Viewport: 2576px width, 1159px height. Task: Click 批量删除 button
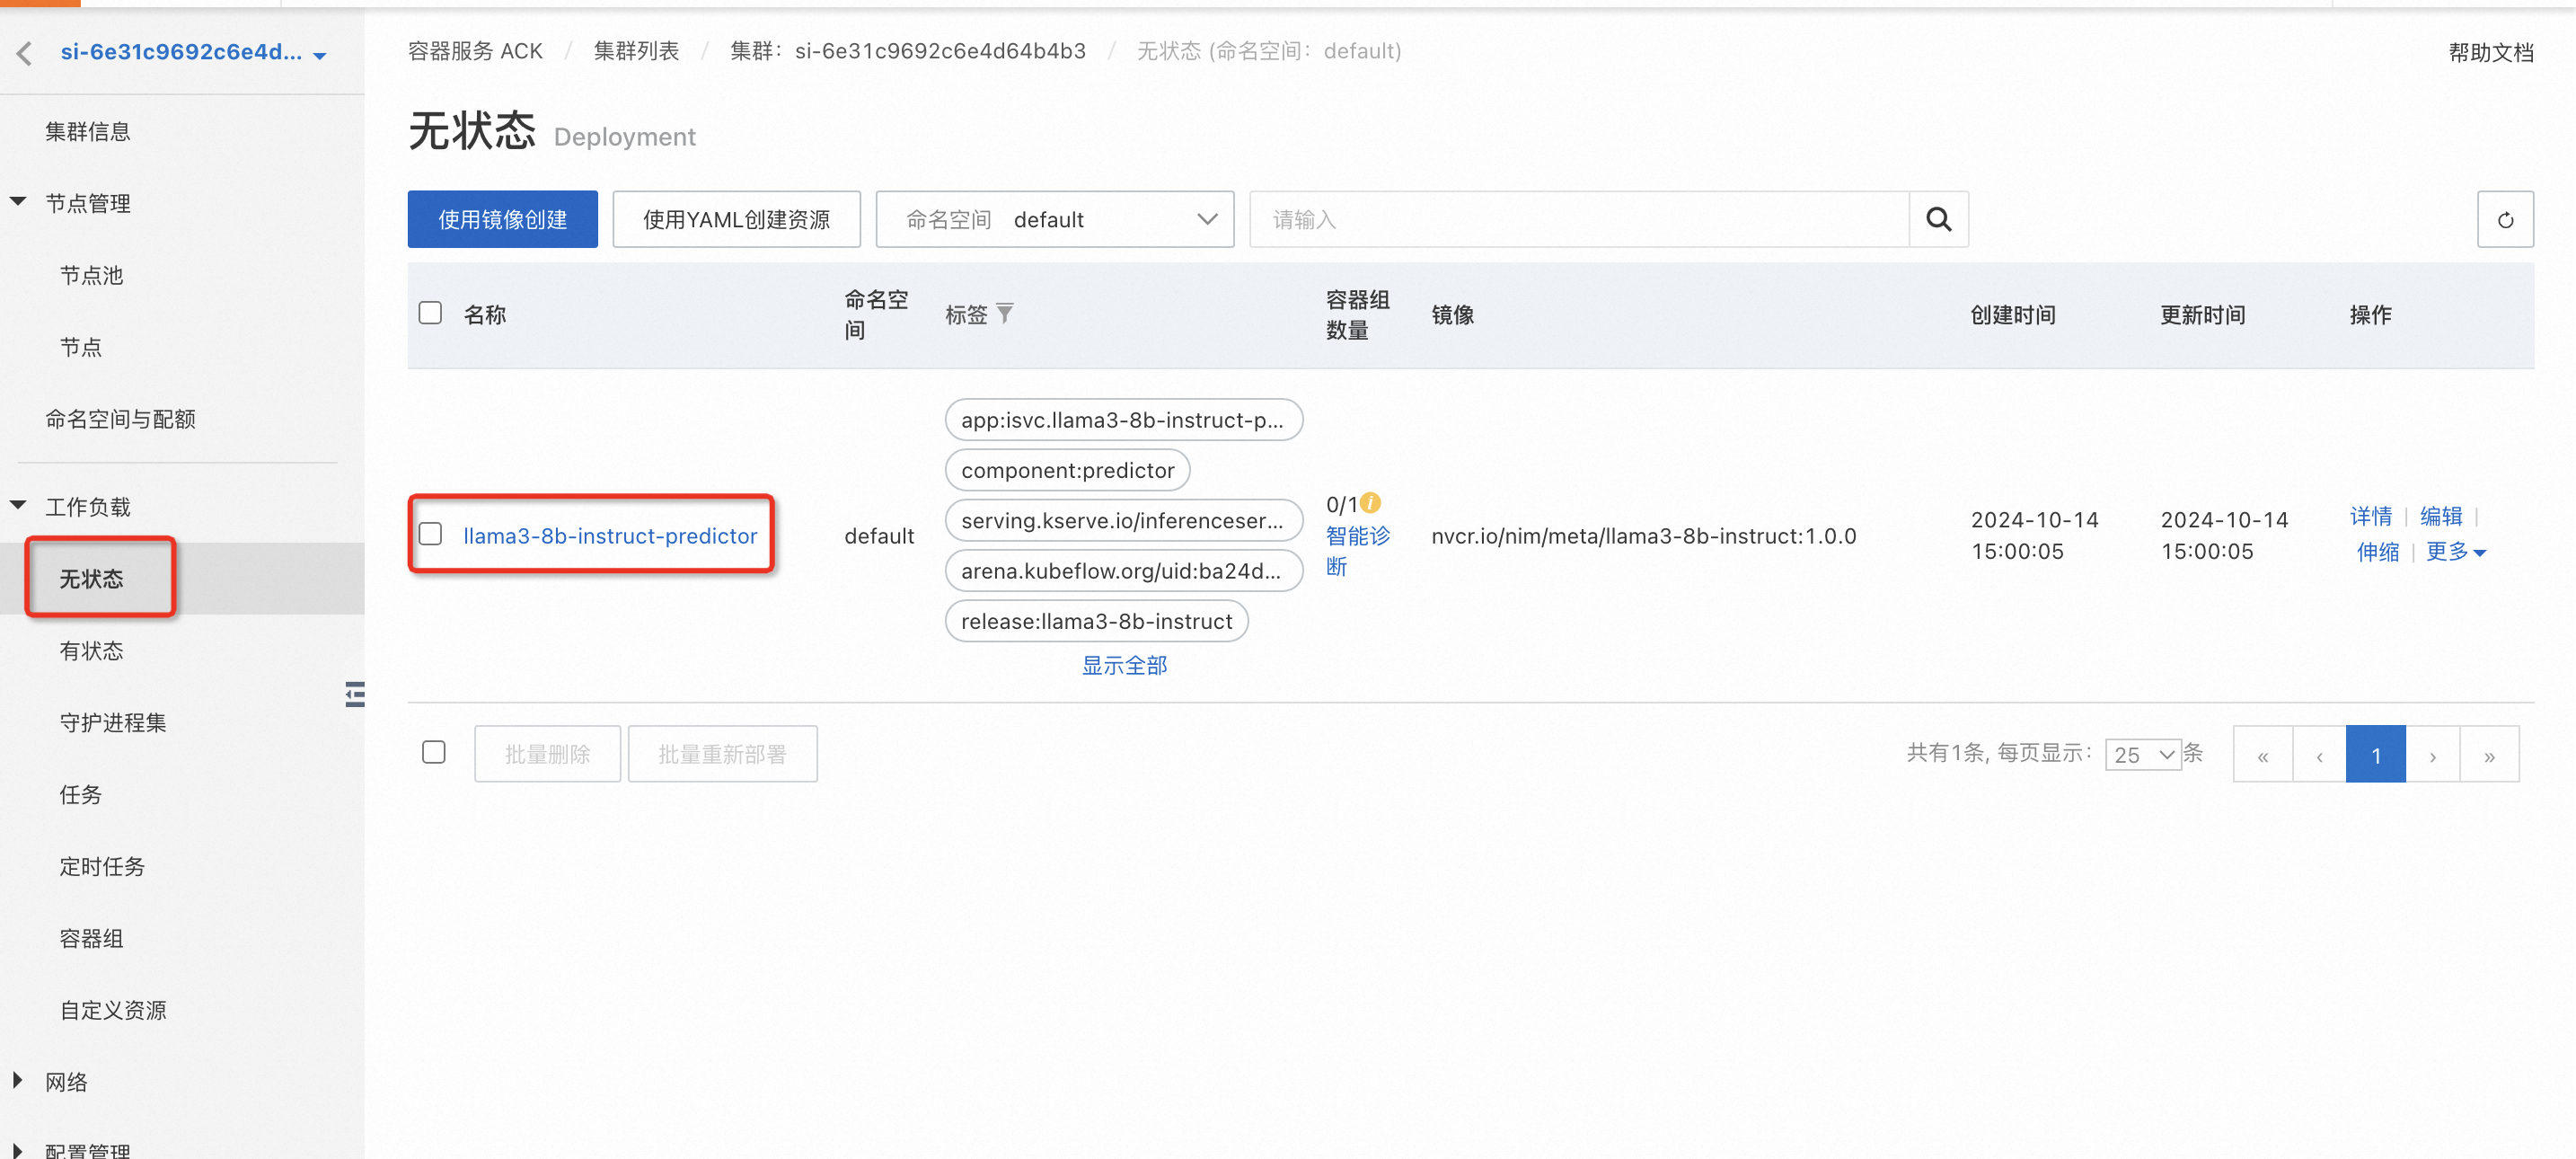[547, 754]
